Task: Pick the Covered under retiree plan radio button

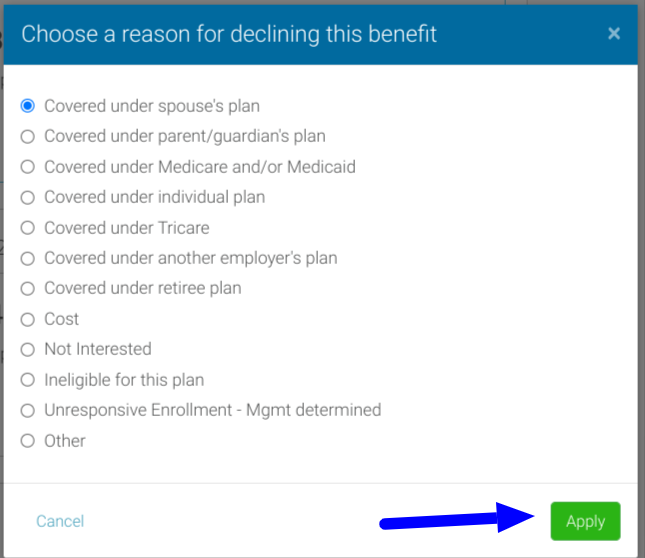Action: [28, 288]
